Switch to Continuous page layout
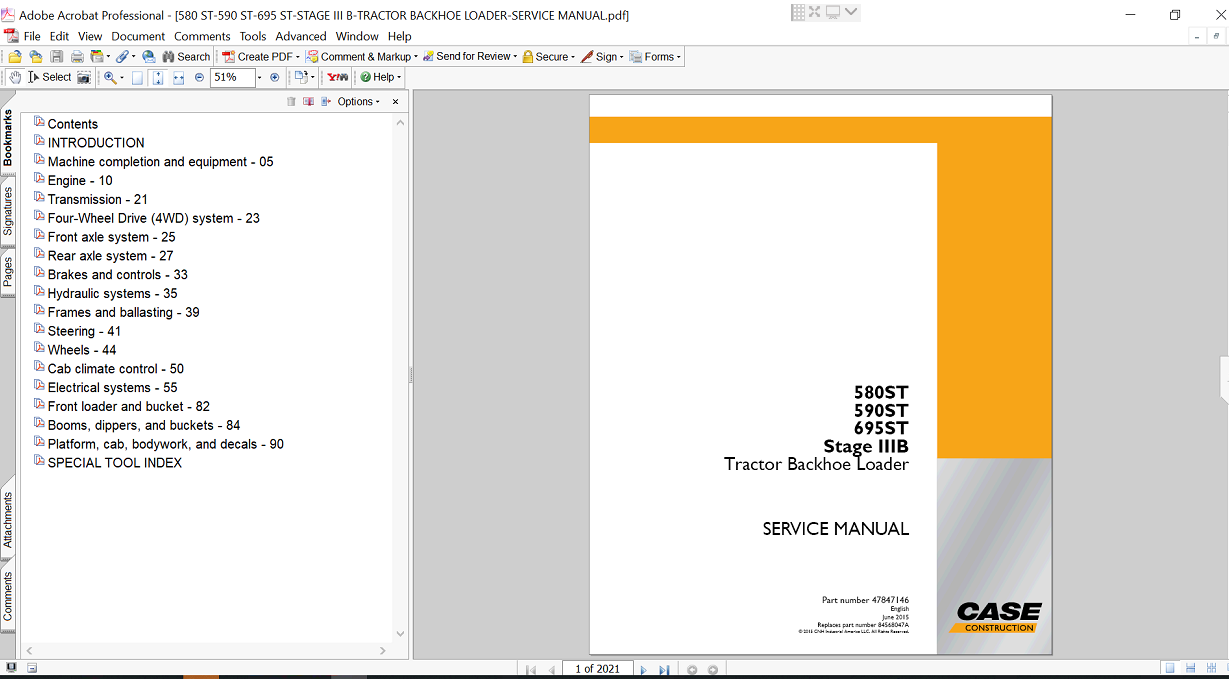Viewport: 1229px width, 679px height. [1189, 669]
